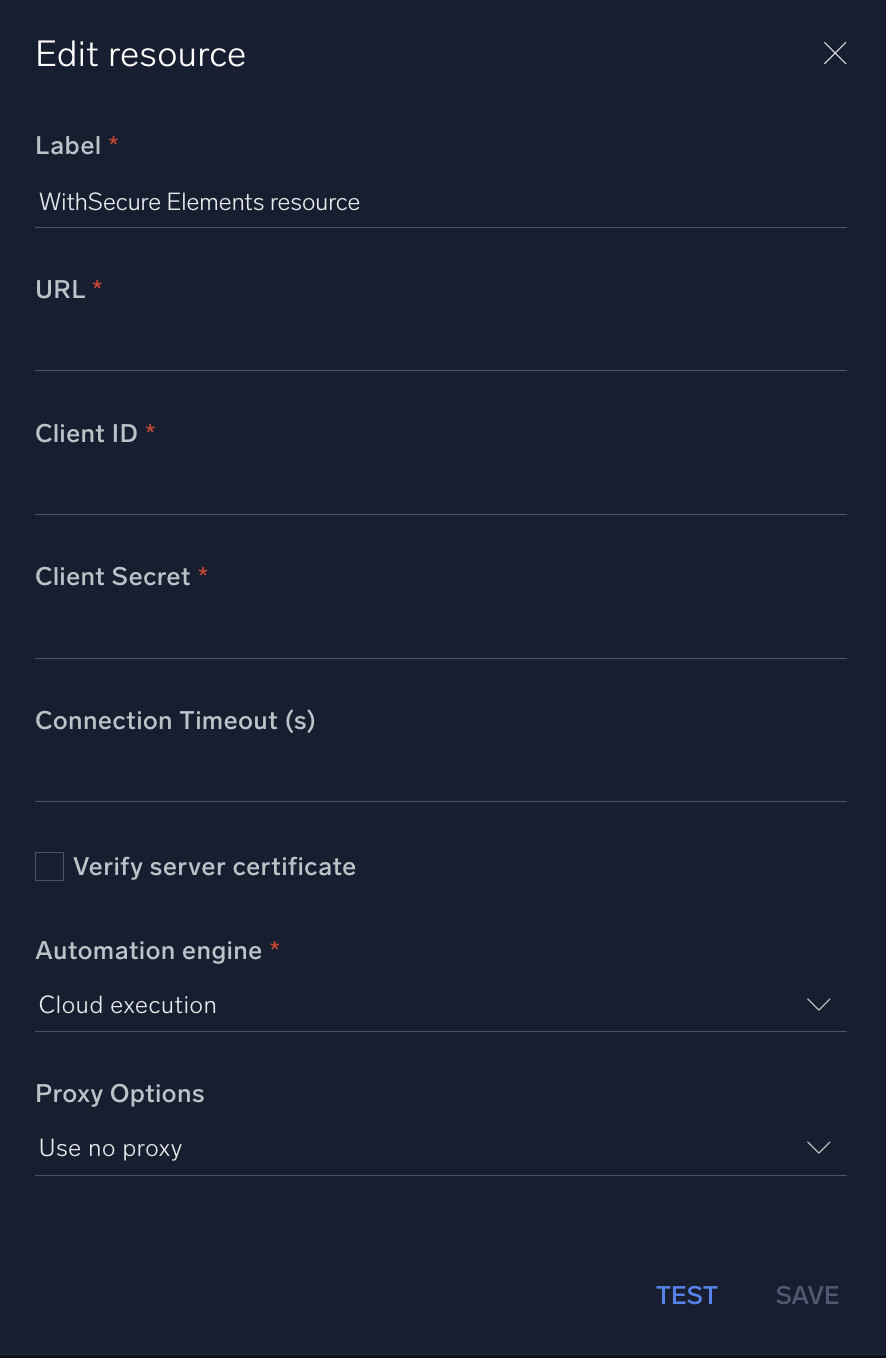Screen dimensions: 886x1358
Task: Expand the Use no proxy selector
Action: click(440, 1147)
